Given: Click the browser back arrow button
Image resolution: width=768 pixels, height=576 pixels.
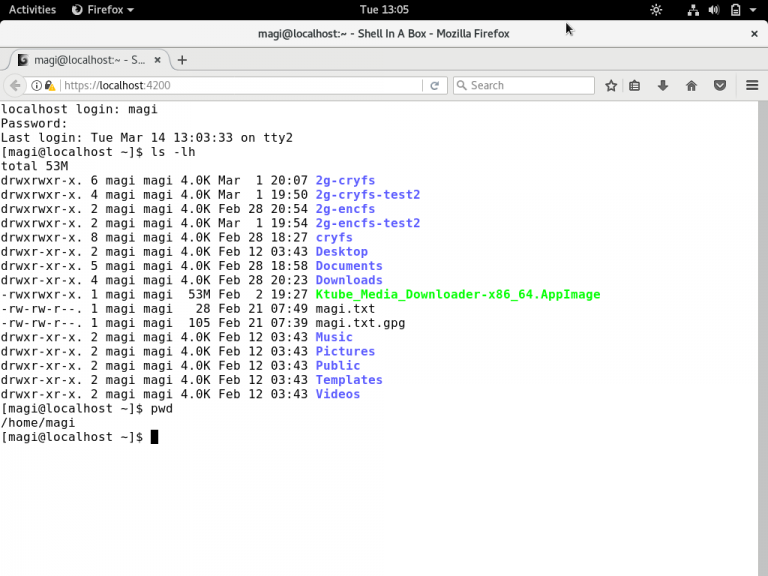Looking at the screenshot, I should (x=15, y=86).
